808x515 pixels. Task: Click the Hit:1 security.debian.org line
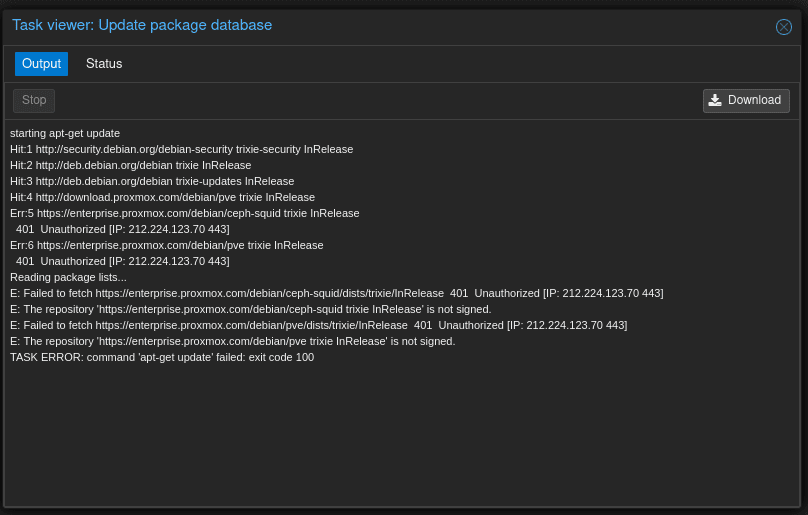[x=181, y=149]
